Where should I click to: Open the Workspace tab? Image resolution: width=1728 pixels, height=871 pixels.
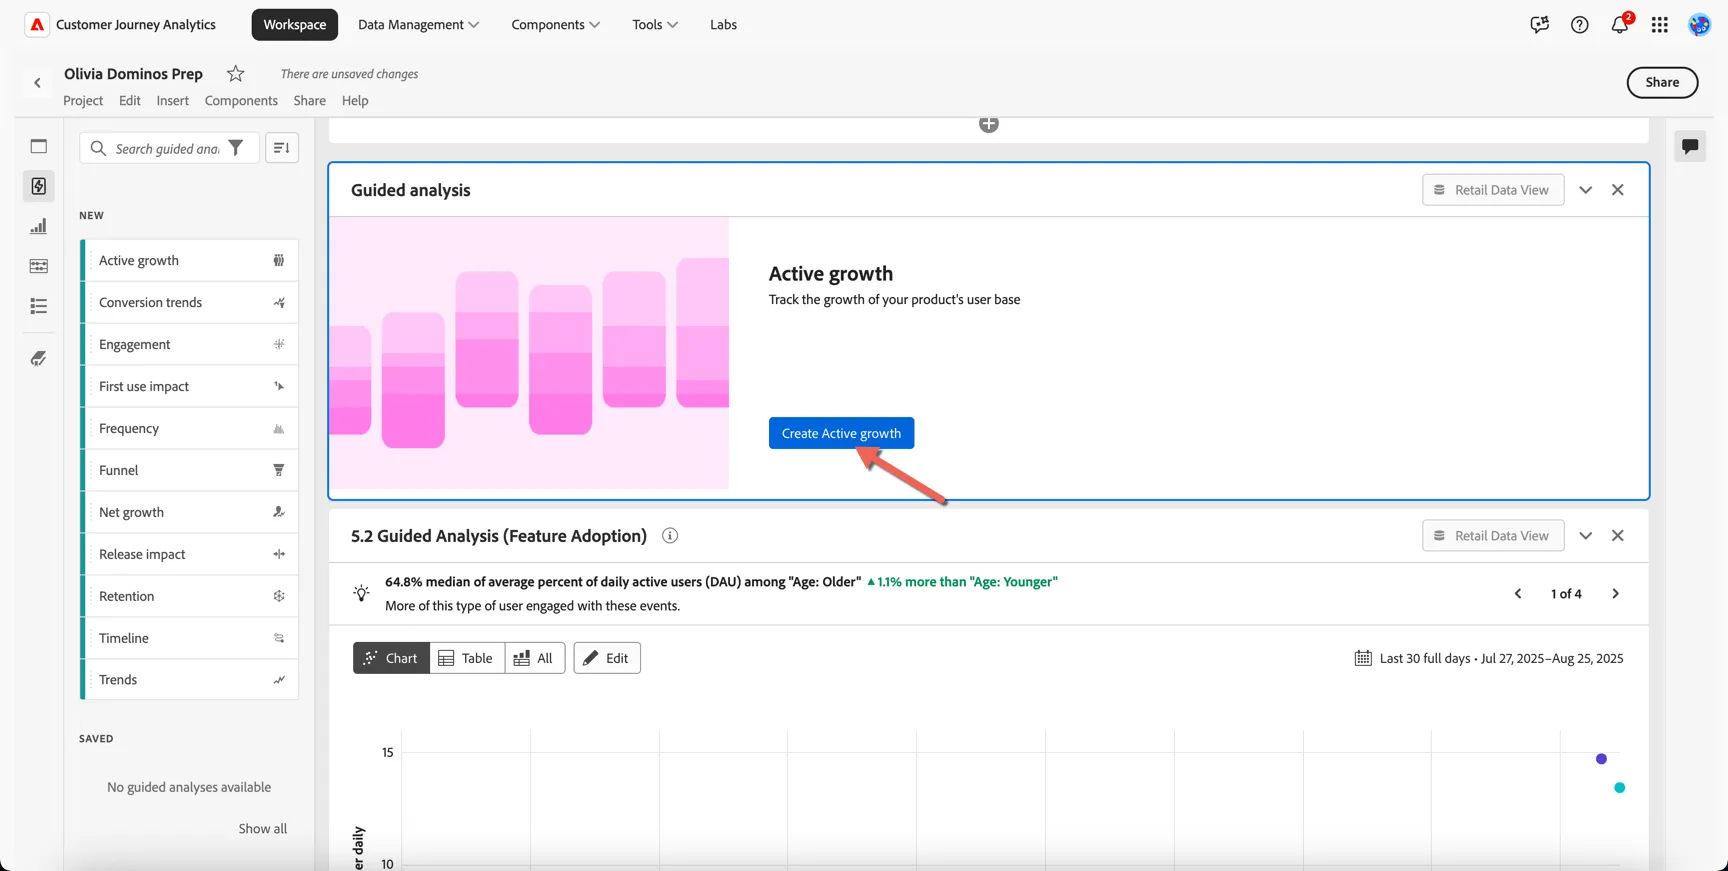pyautogui.click(x=295, y=25)
